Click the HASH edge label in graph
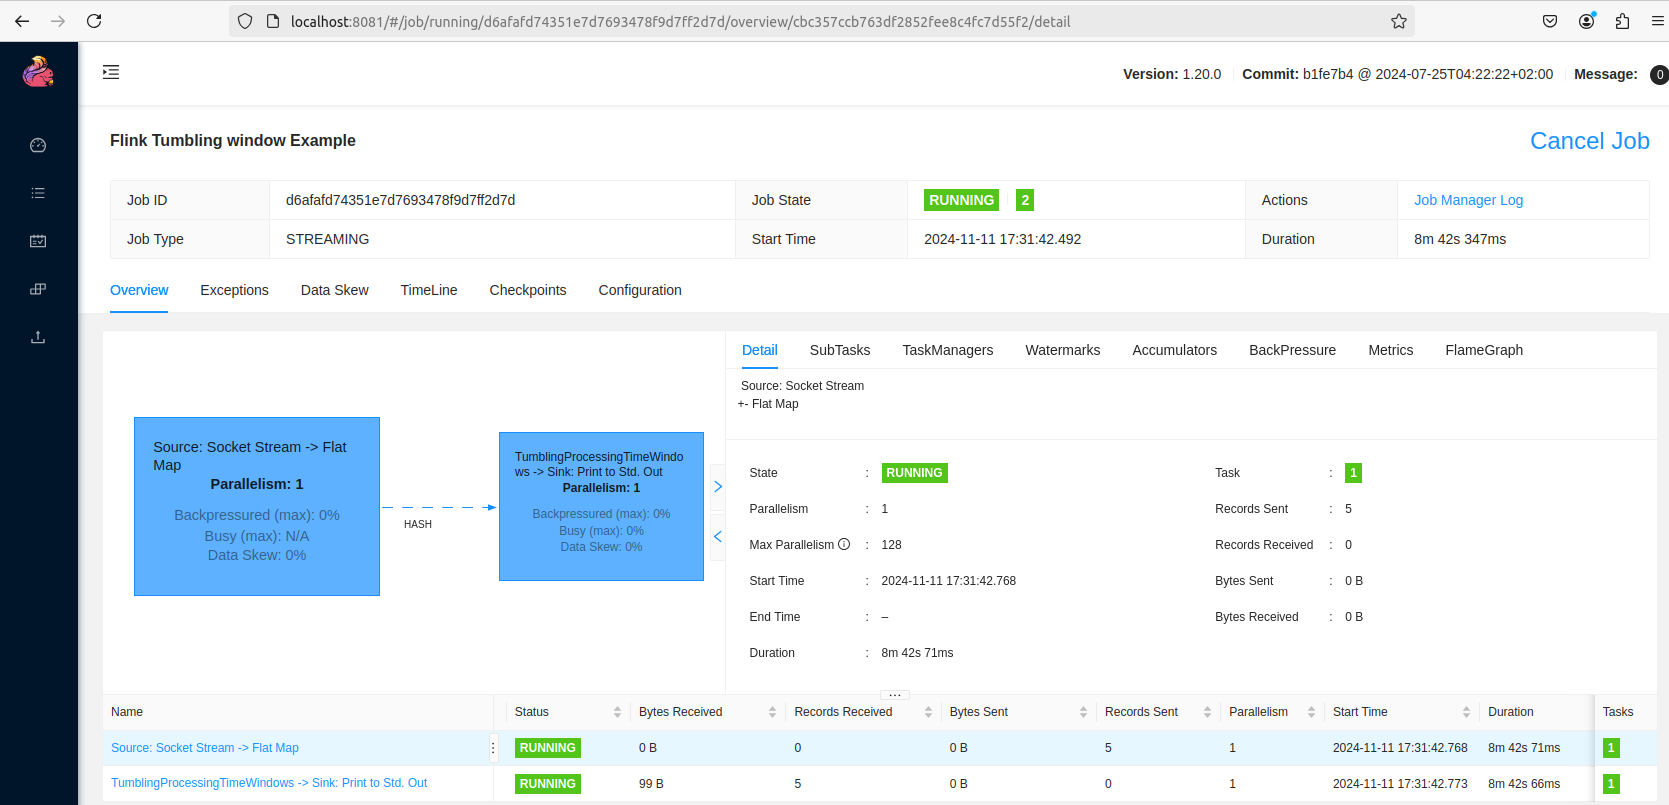This screenshot has width=1669, height=805. (418, 524)
